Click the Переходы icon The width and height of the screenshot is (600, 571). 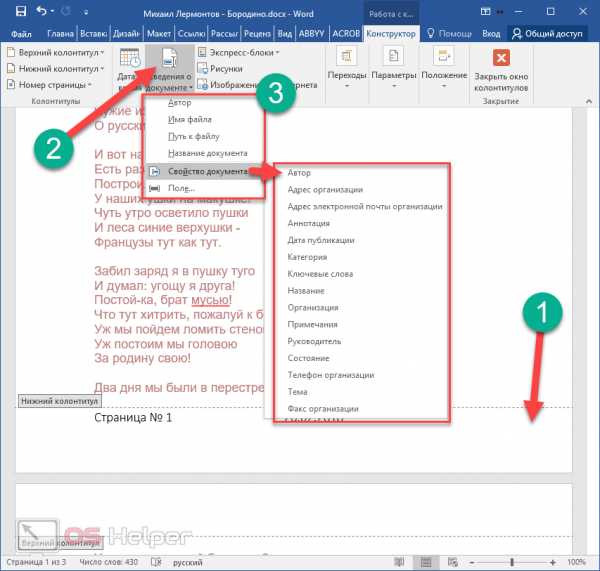click(347, 56)
